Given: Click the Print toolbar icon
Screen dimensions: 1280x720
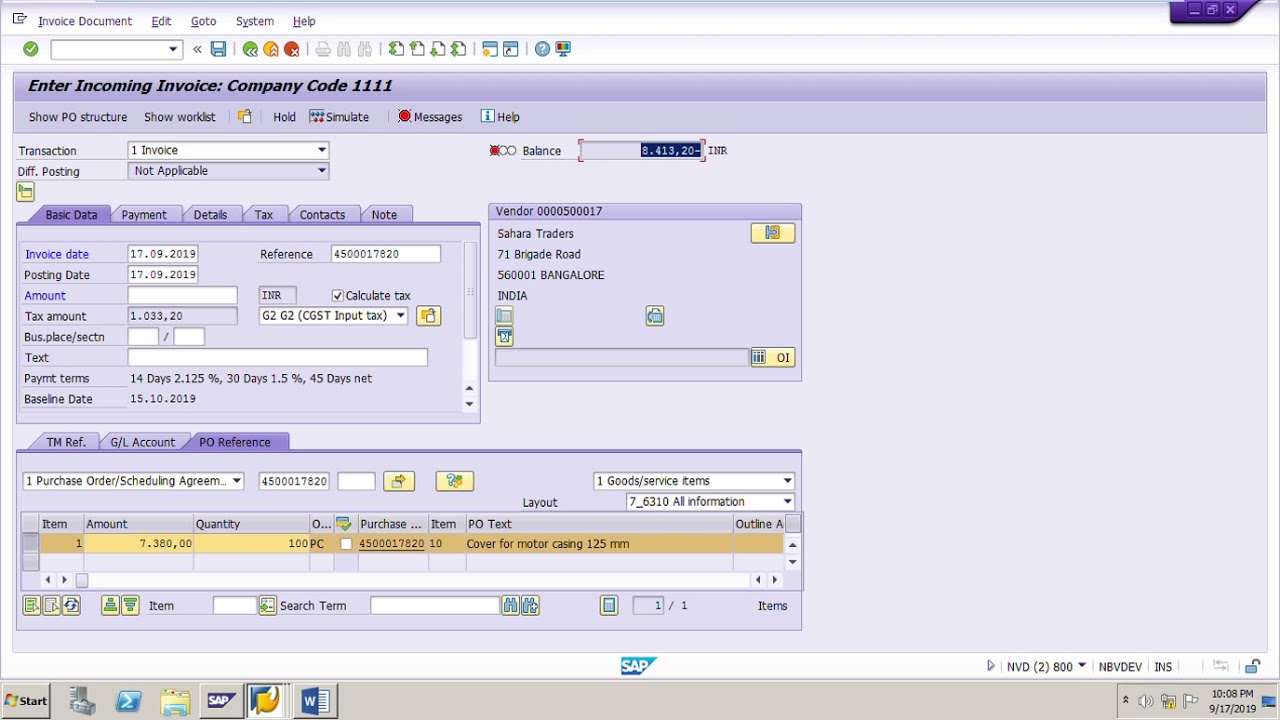Looking at the screenshot, I should (323, 49).
